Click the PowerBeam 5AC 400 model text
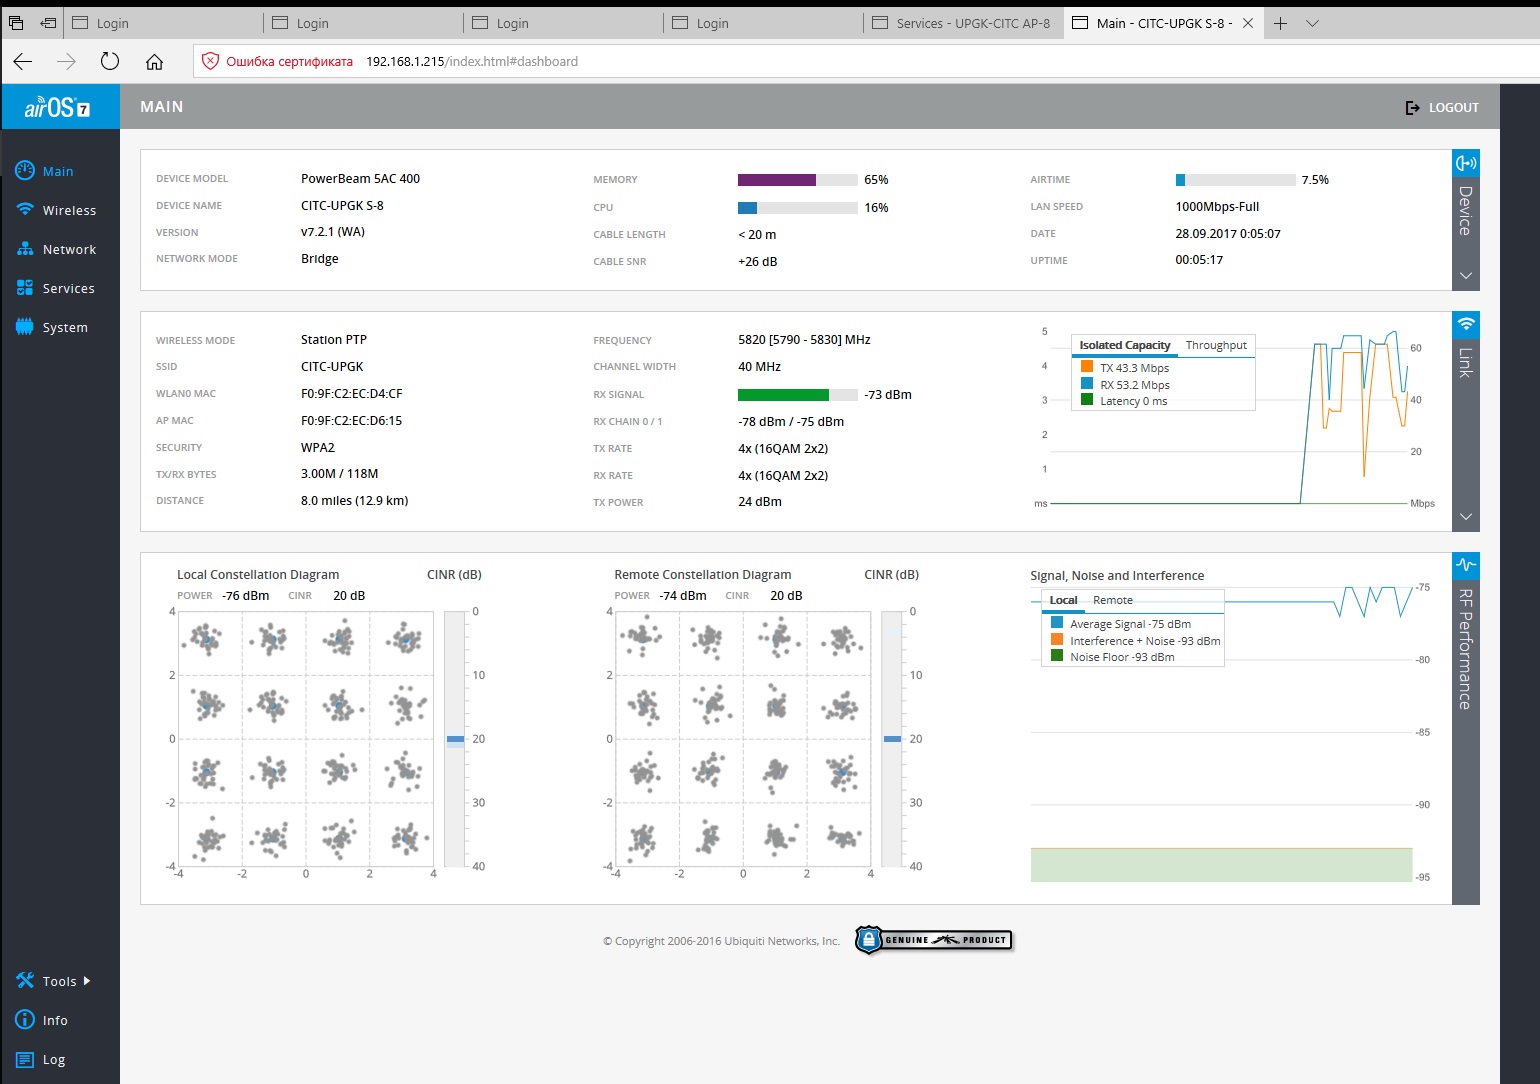Viewport: 1540px width, 1084px height. [360, 179]
